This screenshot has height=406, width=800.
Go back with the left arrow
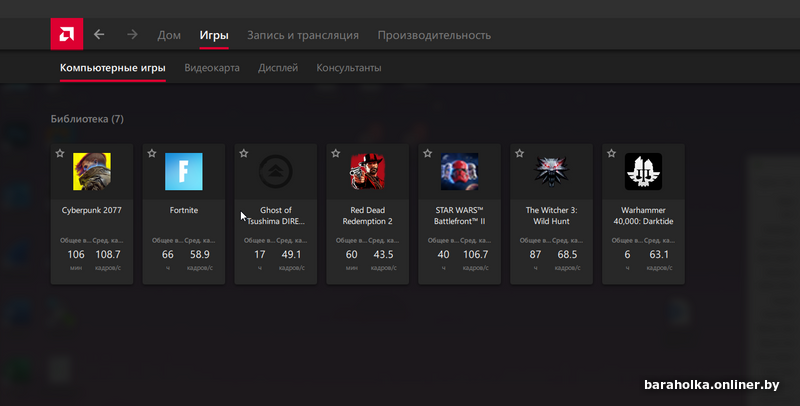coord(99,35)
